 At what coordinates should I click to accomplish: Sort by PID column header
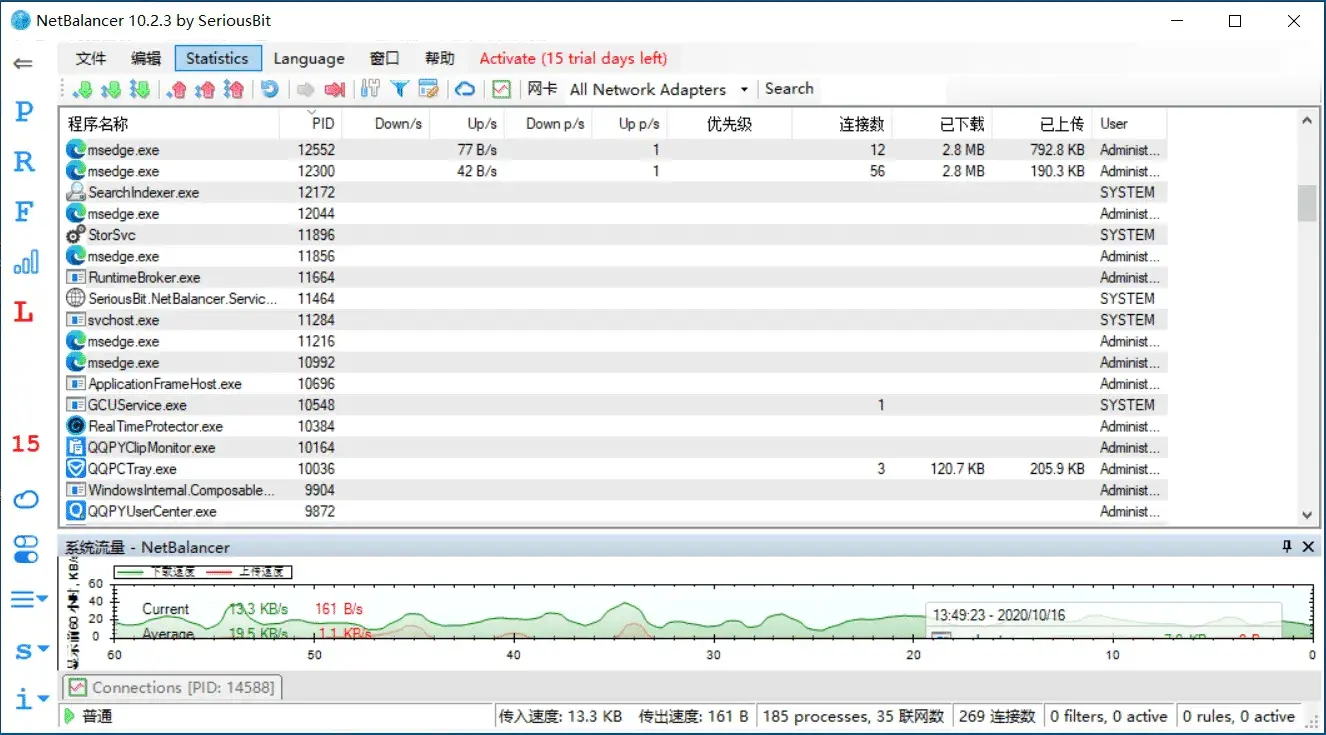click(310, 124)
